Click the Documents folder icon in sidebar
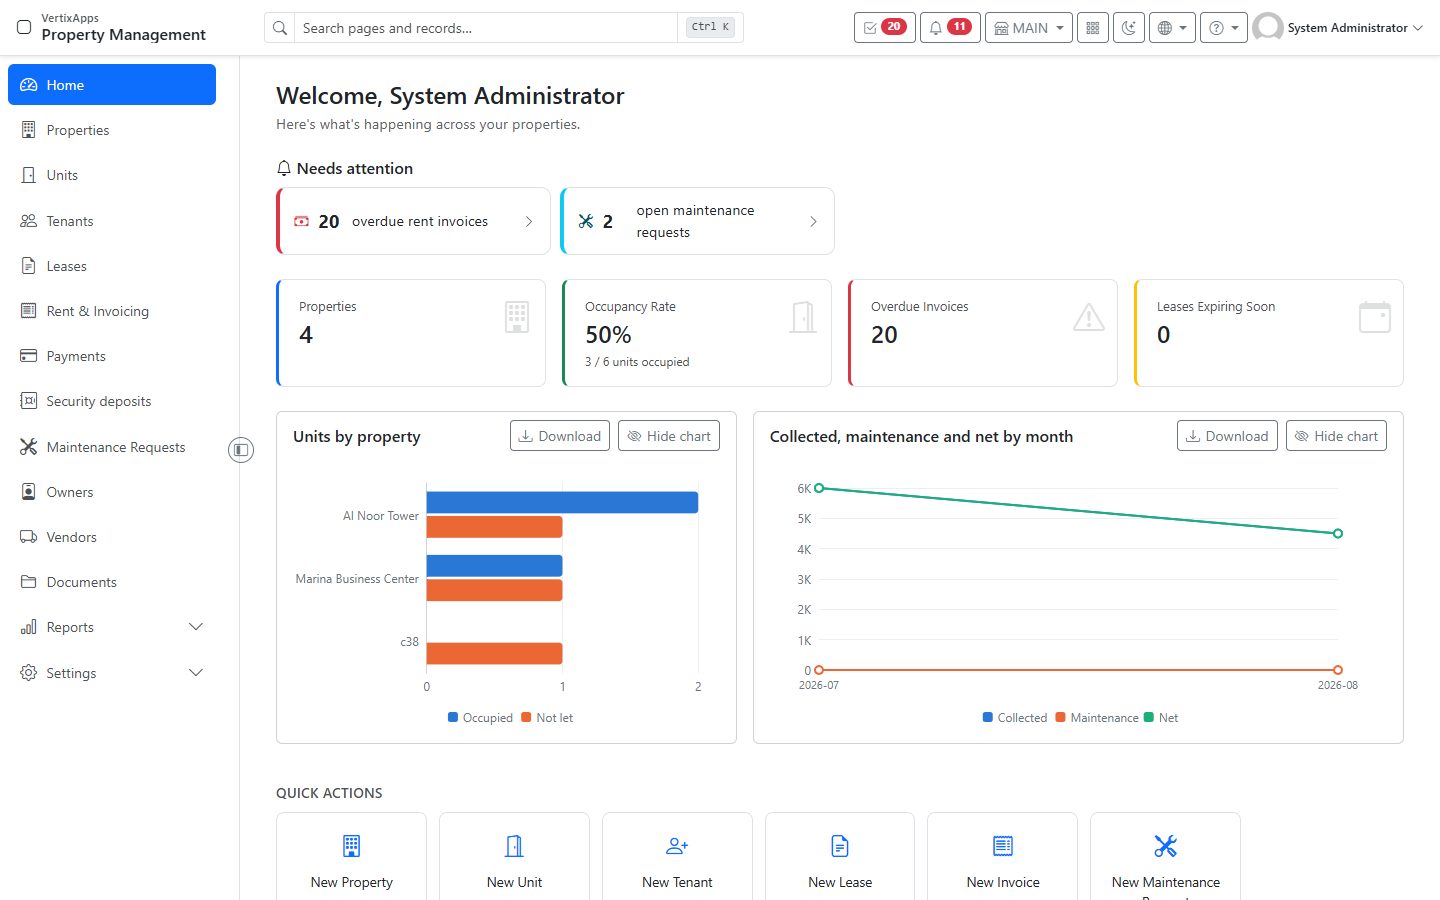 pyautogui.click(x=28, y=582)
